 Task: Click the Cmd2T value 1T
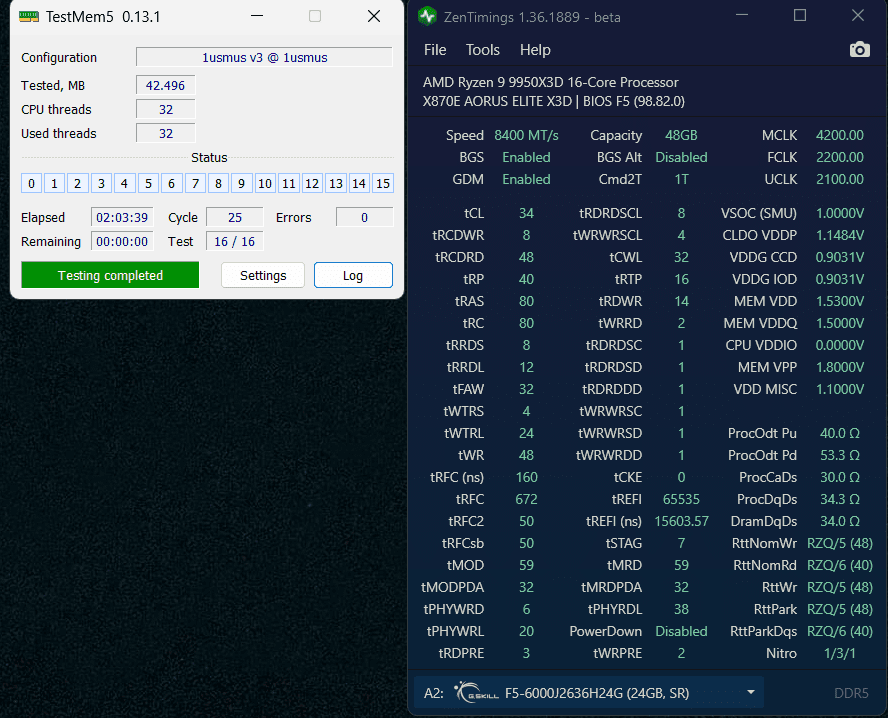point(681,180)
